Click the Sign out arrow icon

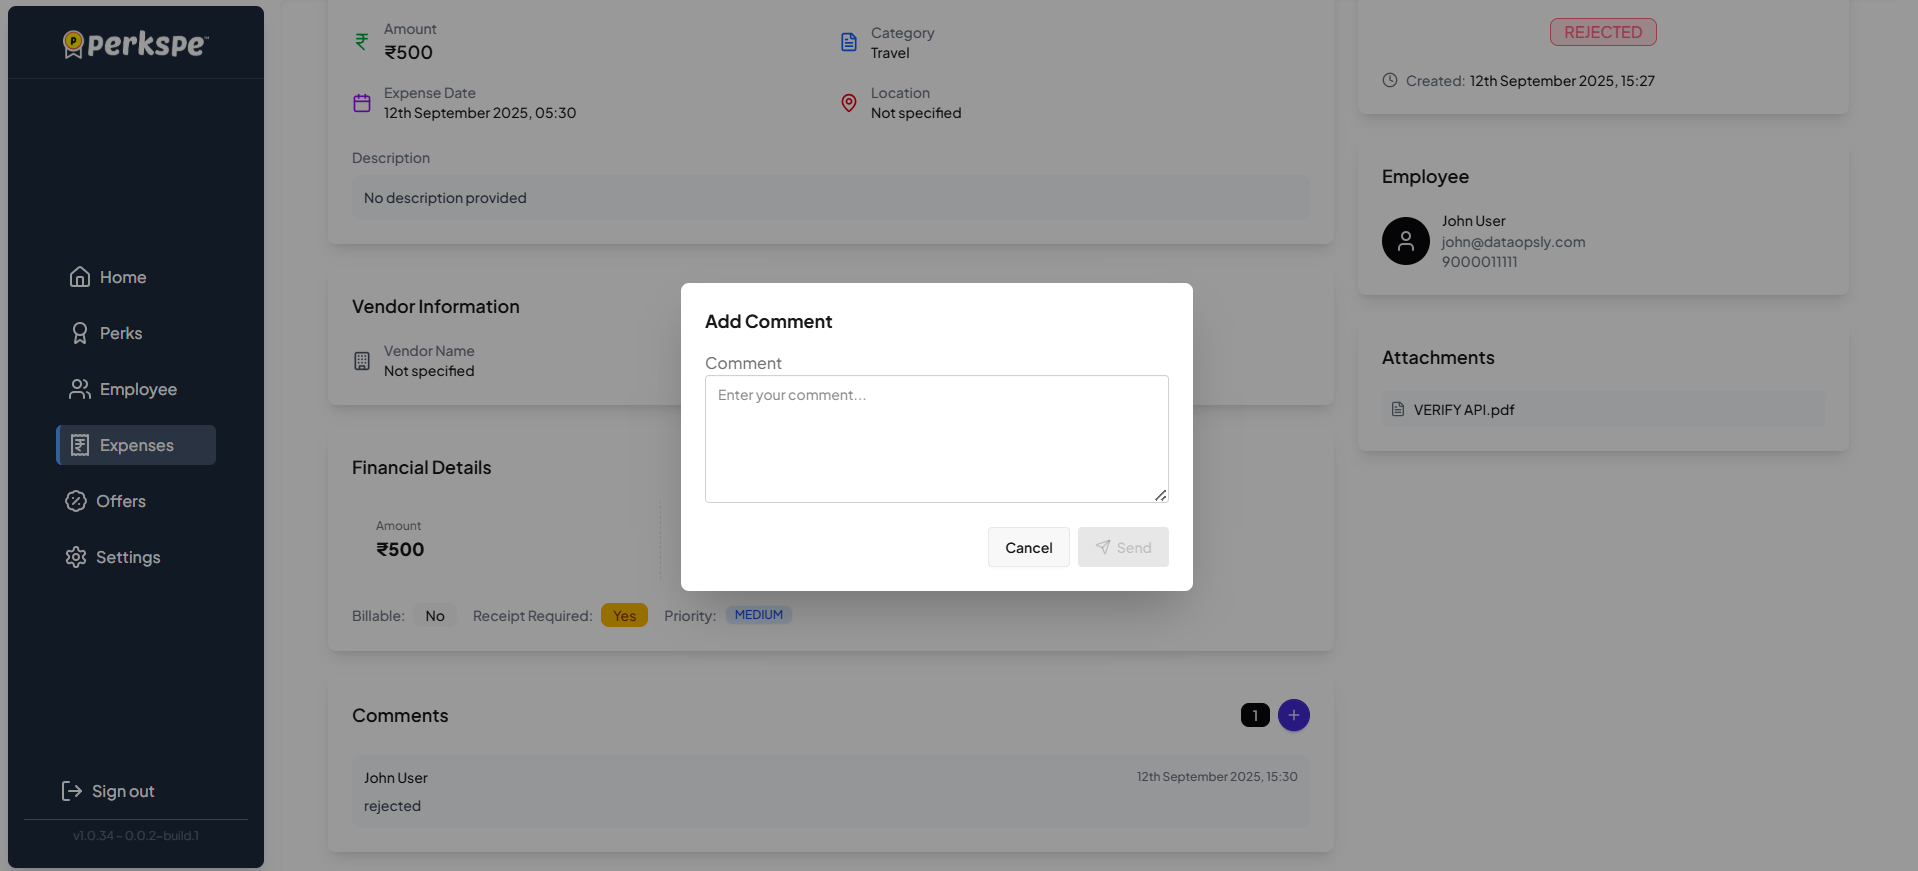72,791
